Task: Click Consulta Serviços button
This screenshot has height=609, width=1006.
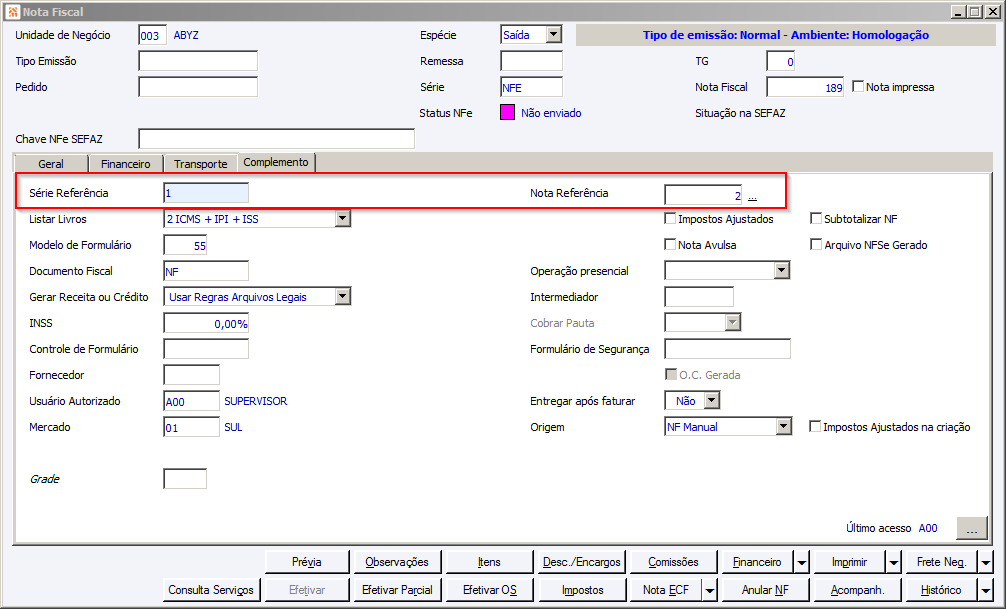Action: click(211, 590)
